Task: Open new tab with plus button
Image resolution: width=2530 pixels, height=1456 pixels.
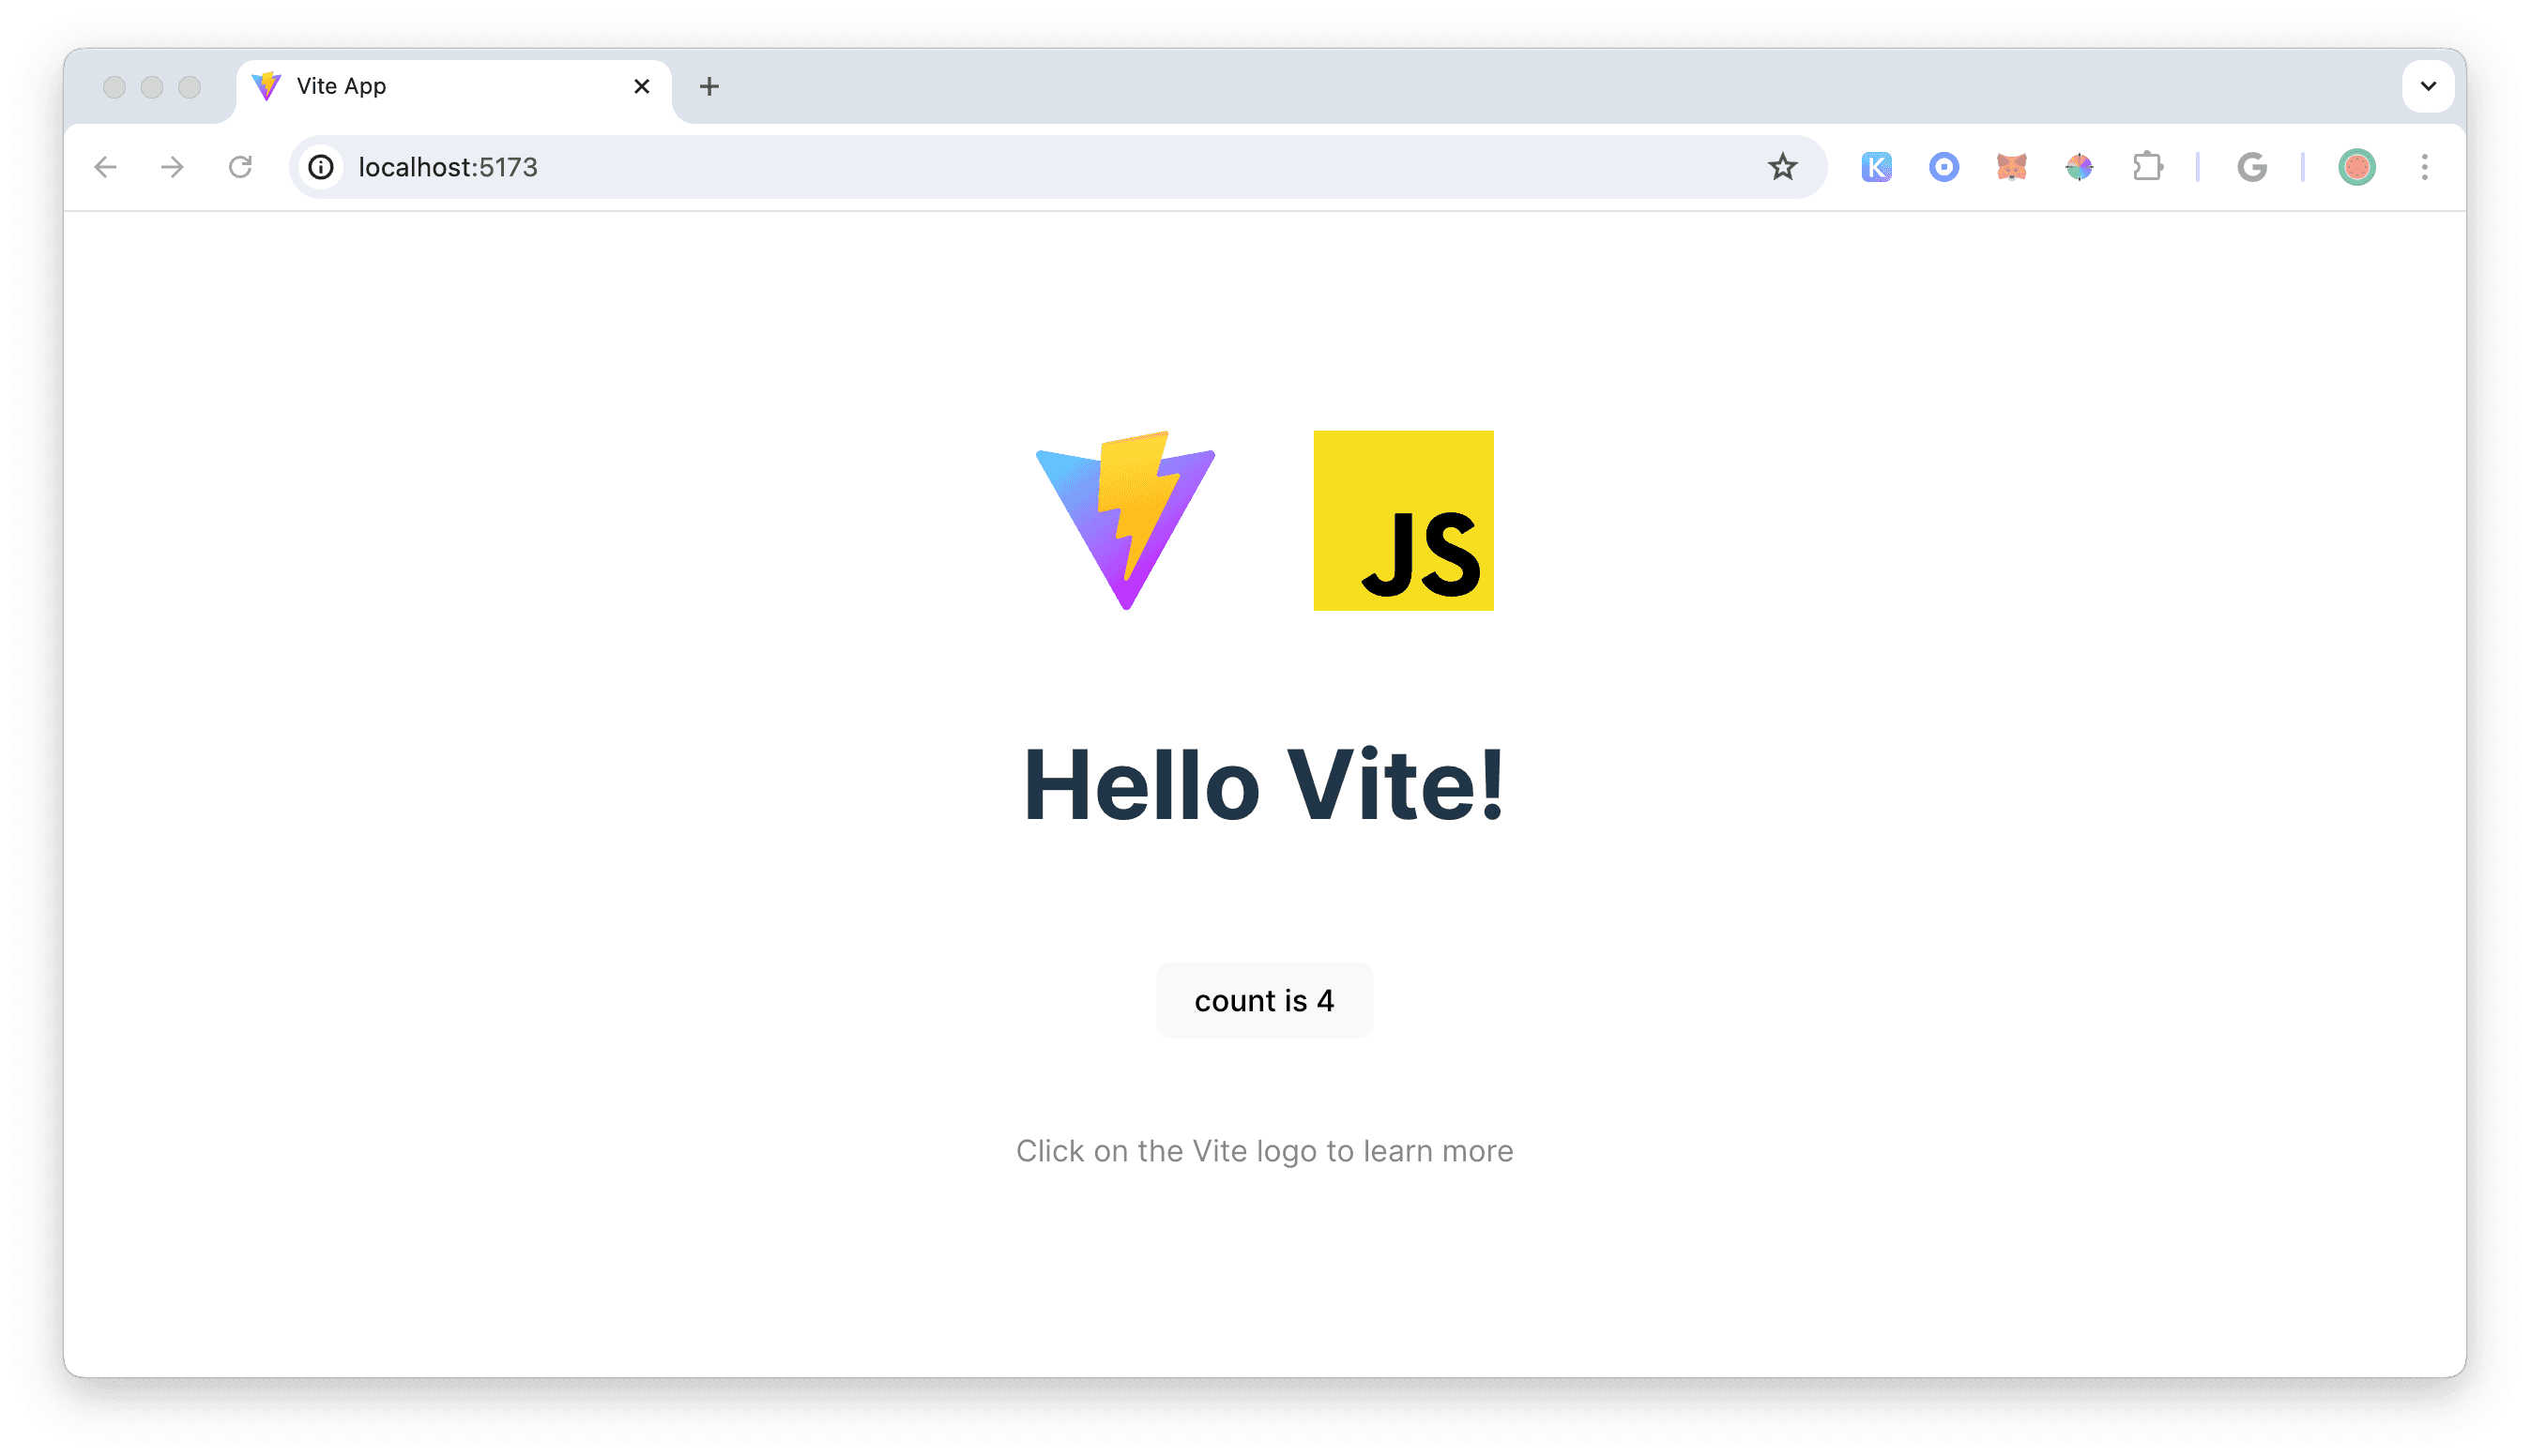Action: click(709, 85)
